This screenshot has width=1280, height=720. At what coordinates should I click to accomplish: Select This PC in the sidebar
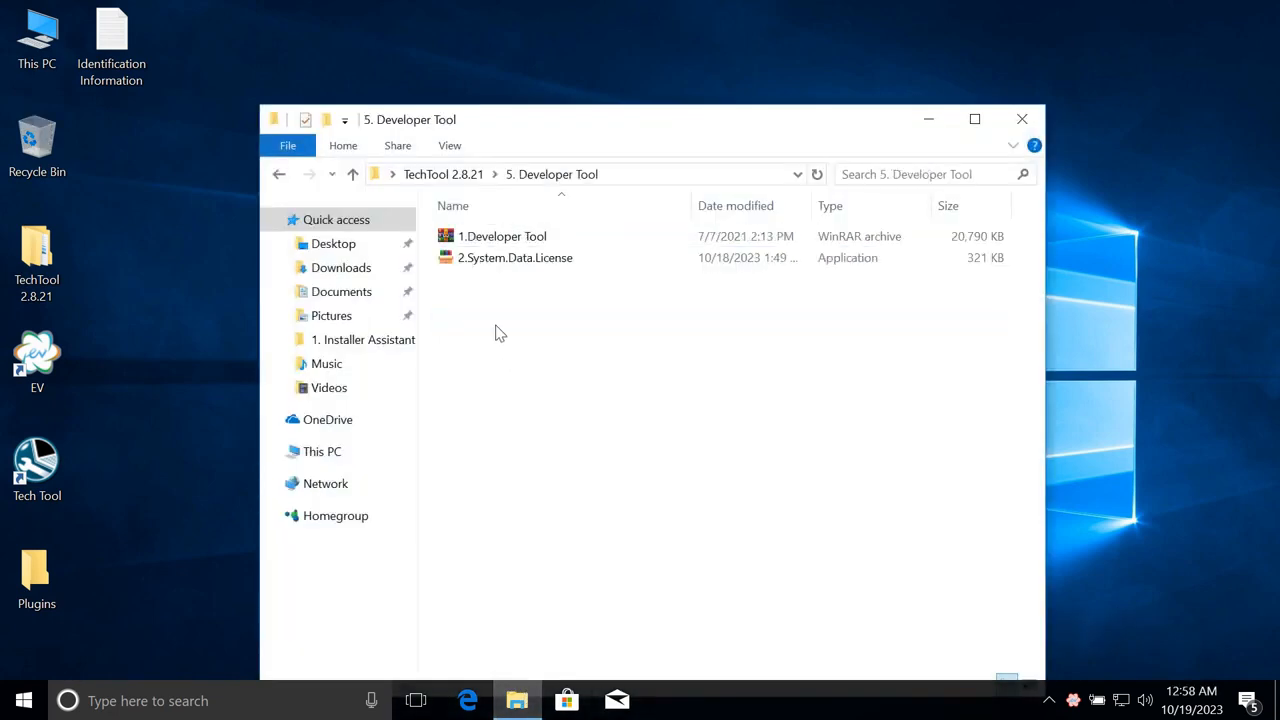pyautogui.click(x=322, y=451)
